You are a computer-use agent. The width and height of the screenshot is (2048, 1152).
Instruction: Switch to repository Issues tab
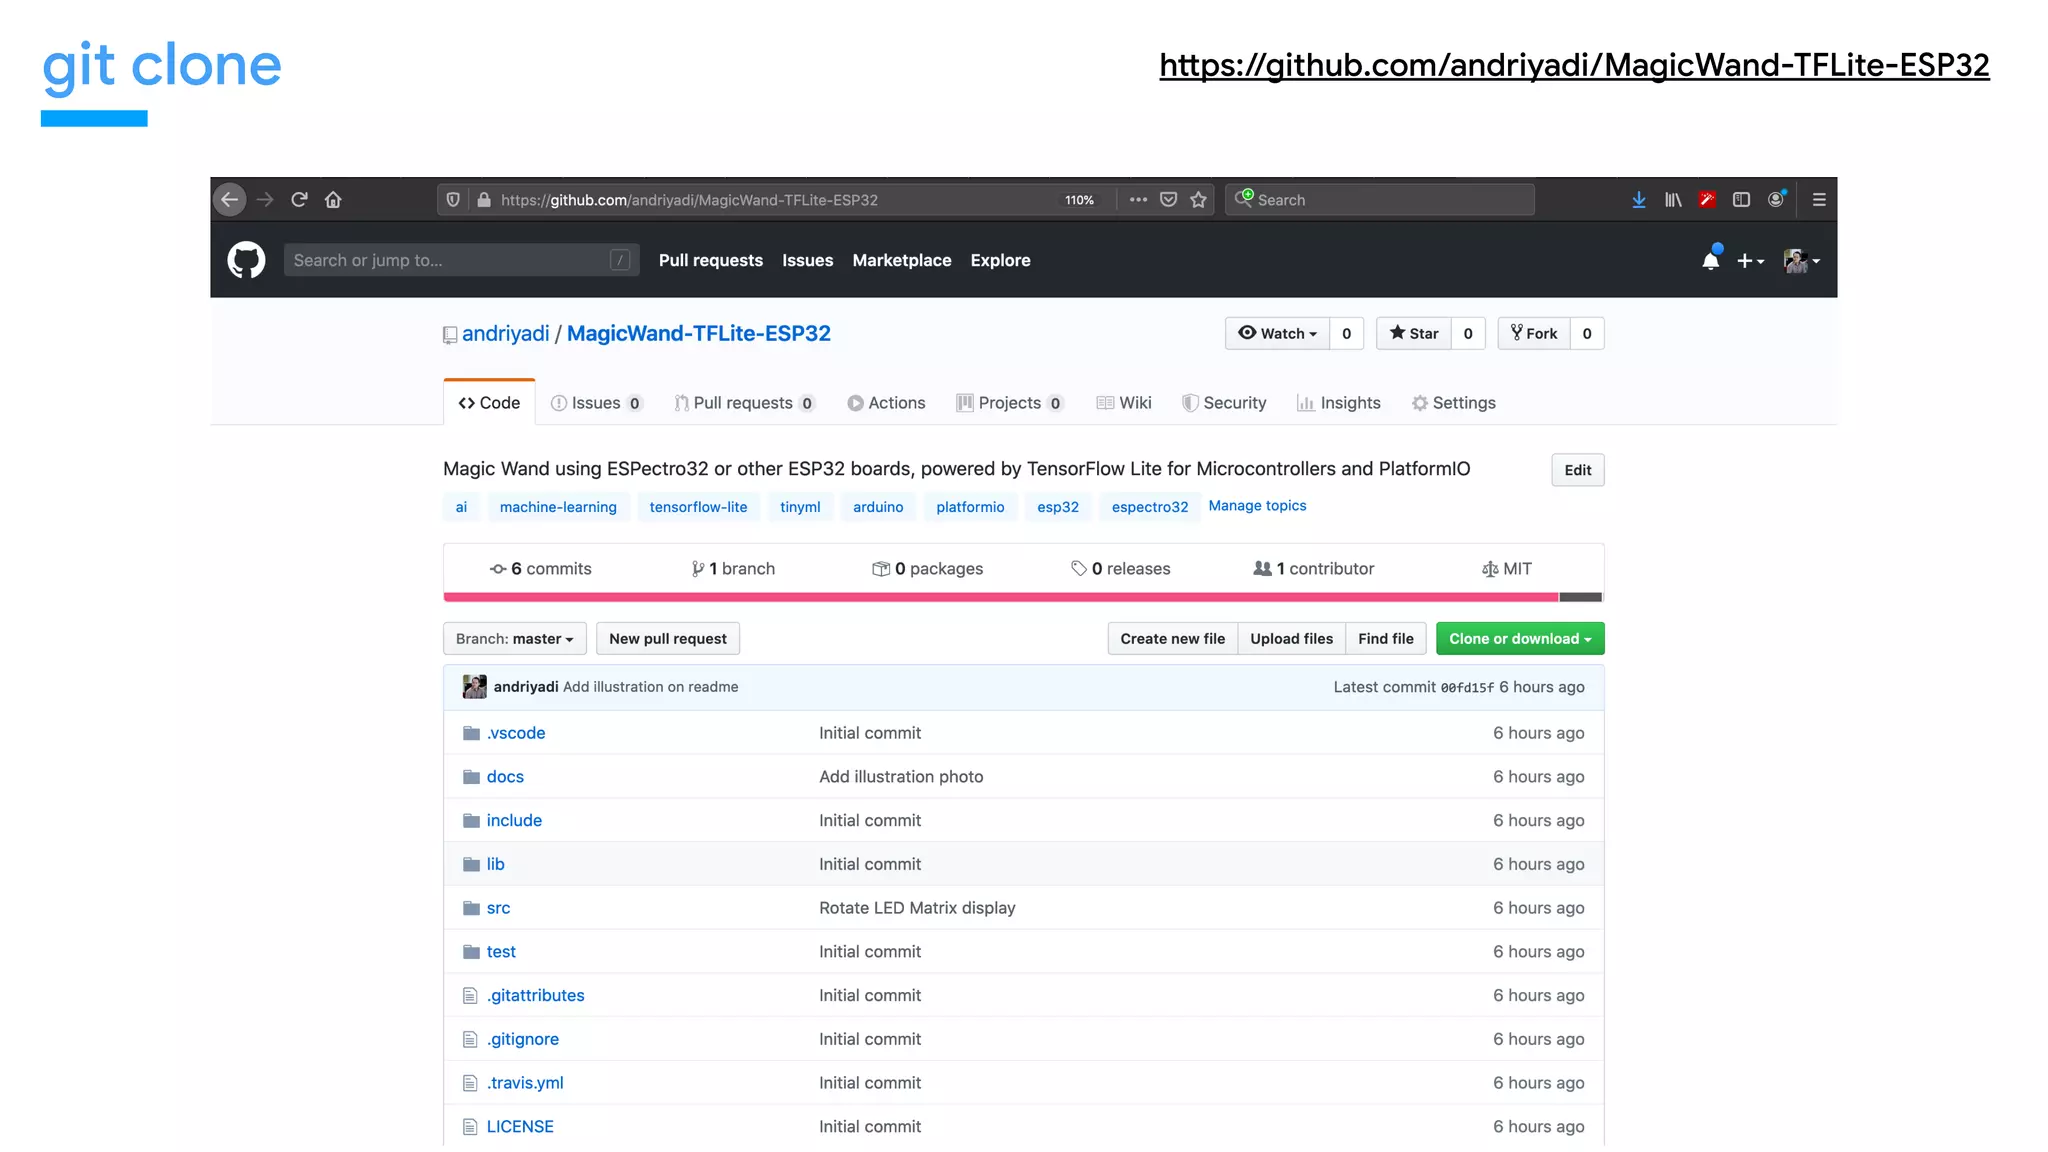tap(596, 402)
